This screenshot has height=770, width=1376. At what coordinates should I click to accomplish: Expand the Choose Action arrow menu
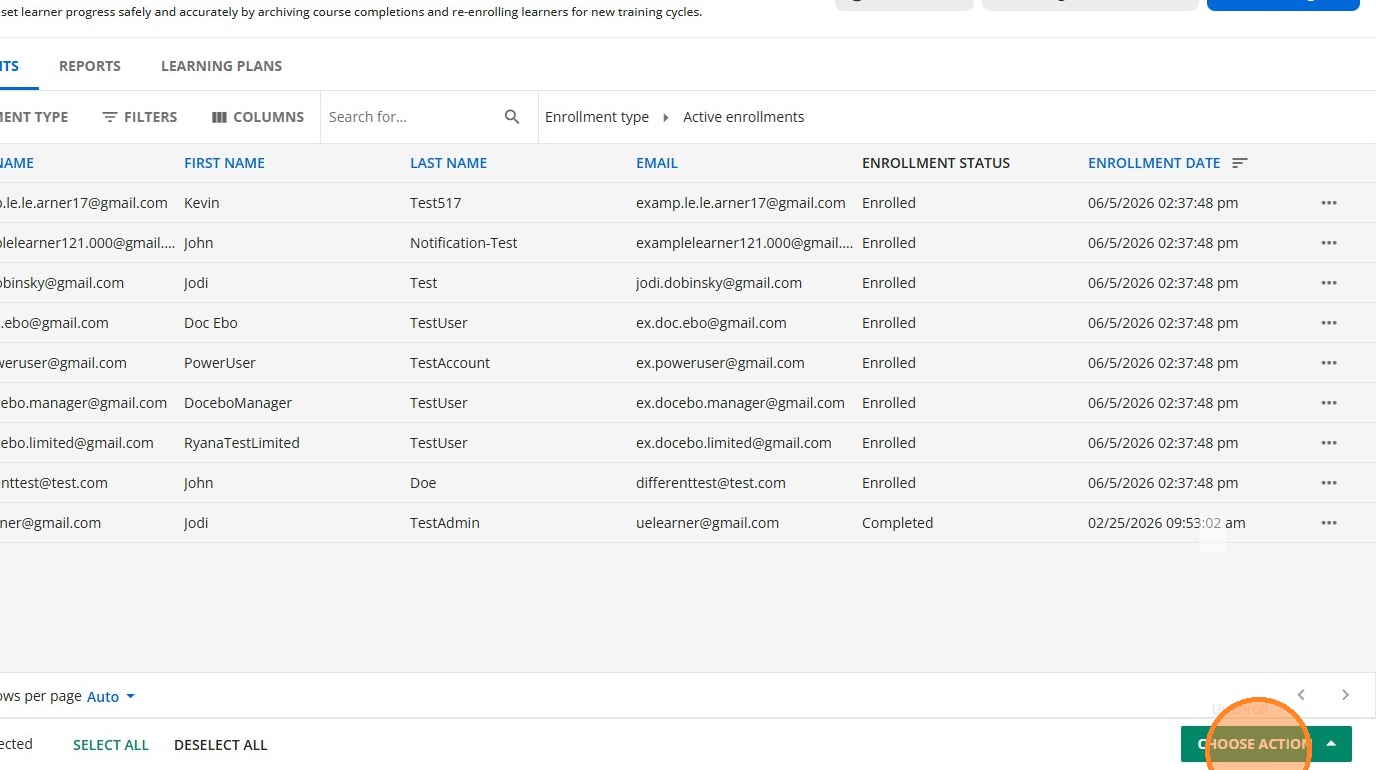pos(1331,744)
